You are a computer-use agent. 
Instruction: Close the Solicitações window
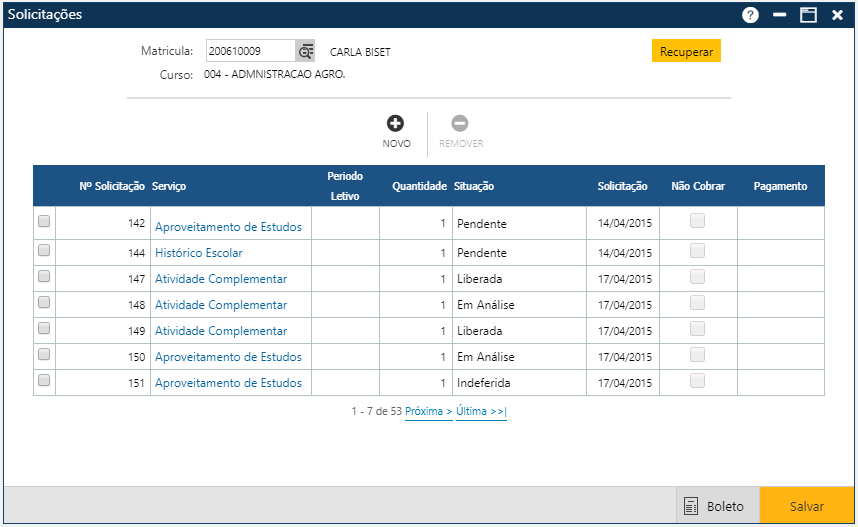pyautogui.click(x=837, y=15)
